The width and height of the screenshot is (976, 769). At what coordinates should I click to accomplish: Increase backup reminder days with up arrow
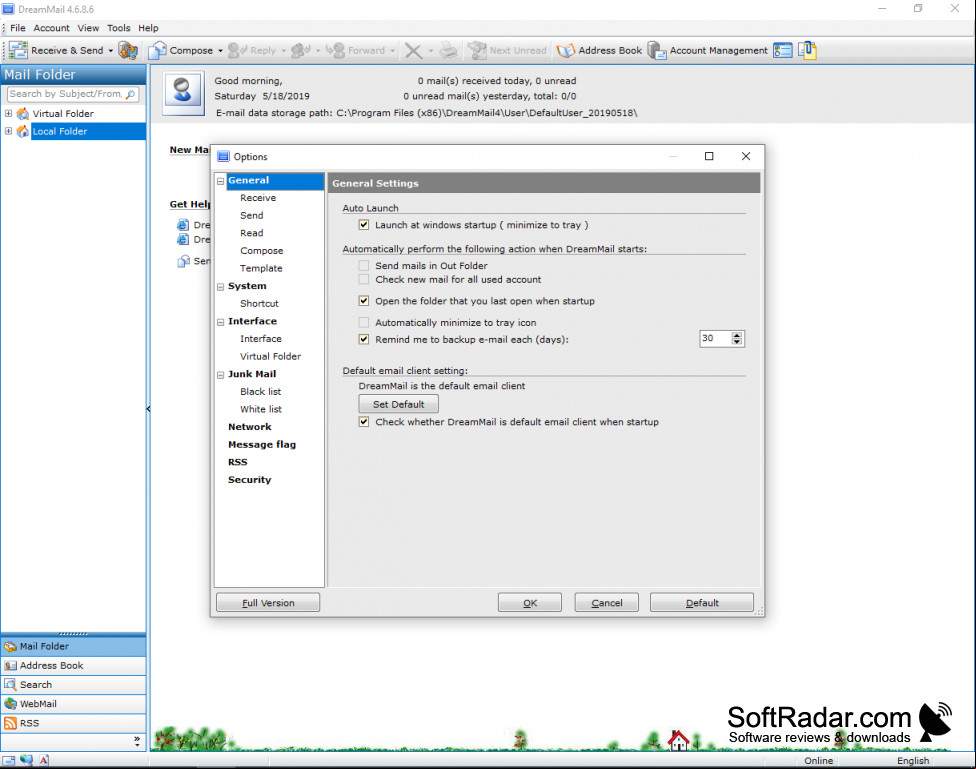[x=737, y=335]
